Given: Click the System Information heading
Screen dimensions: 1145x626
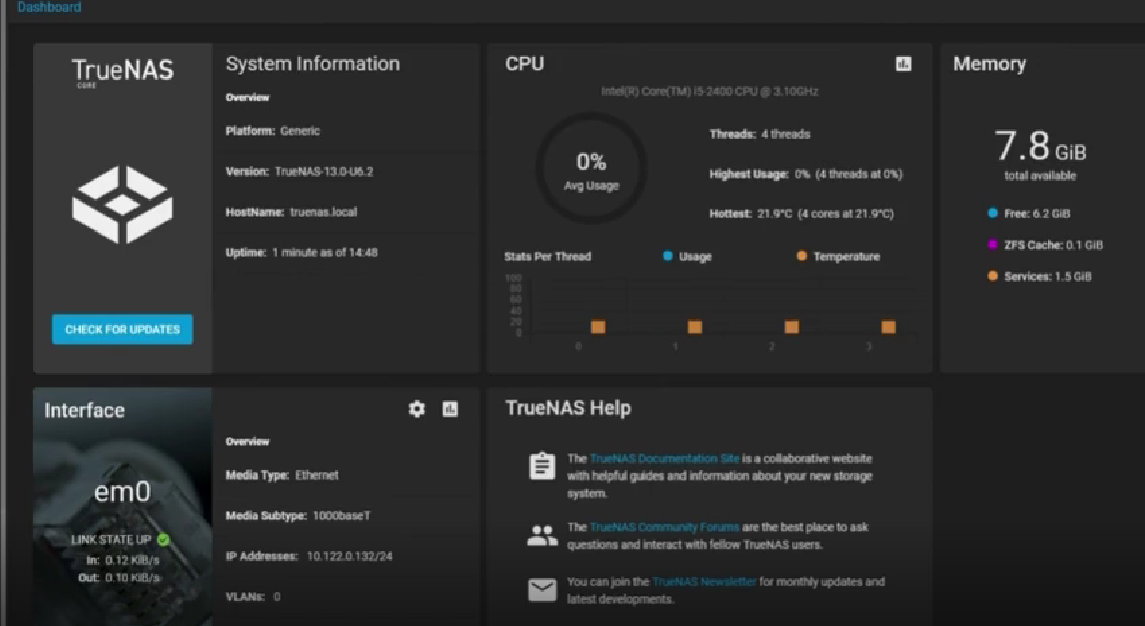Looking at the screenshot, I should (313, 64).
